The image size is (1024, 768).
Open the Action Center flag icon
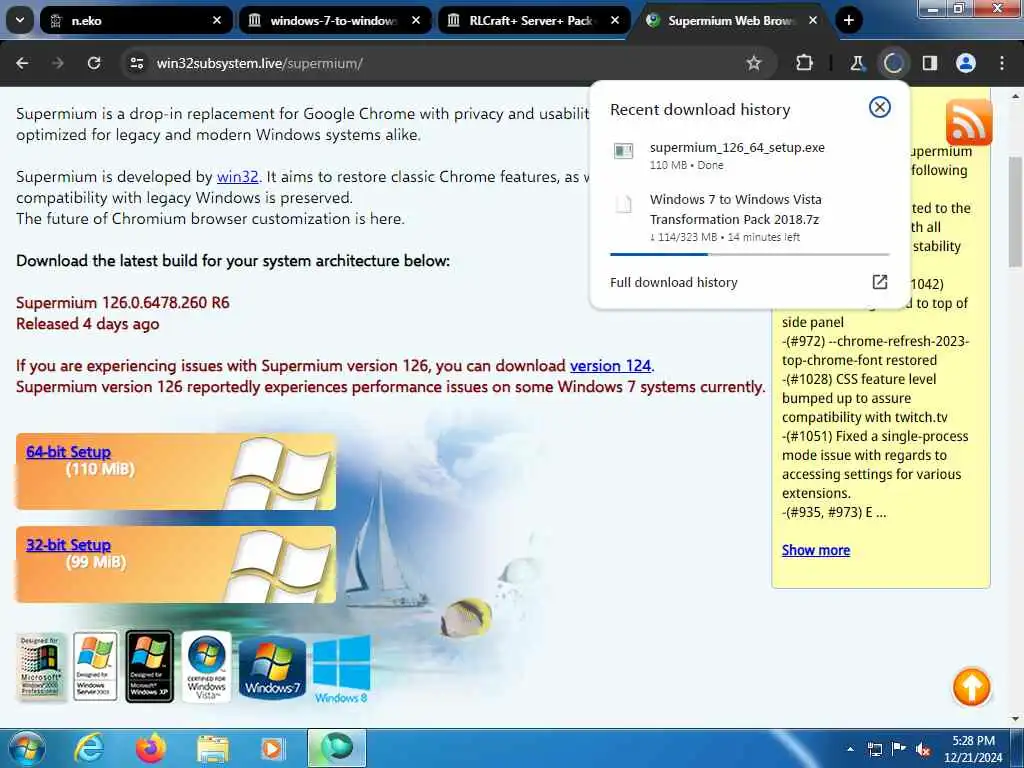tap(899, 749)
